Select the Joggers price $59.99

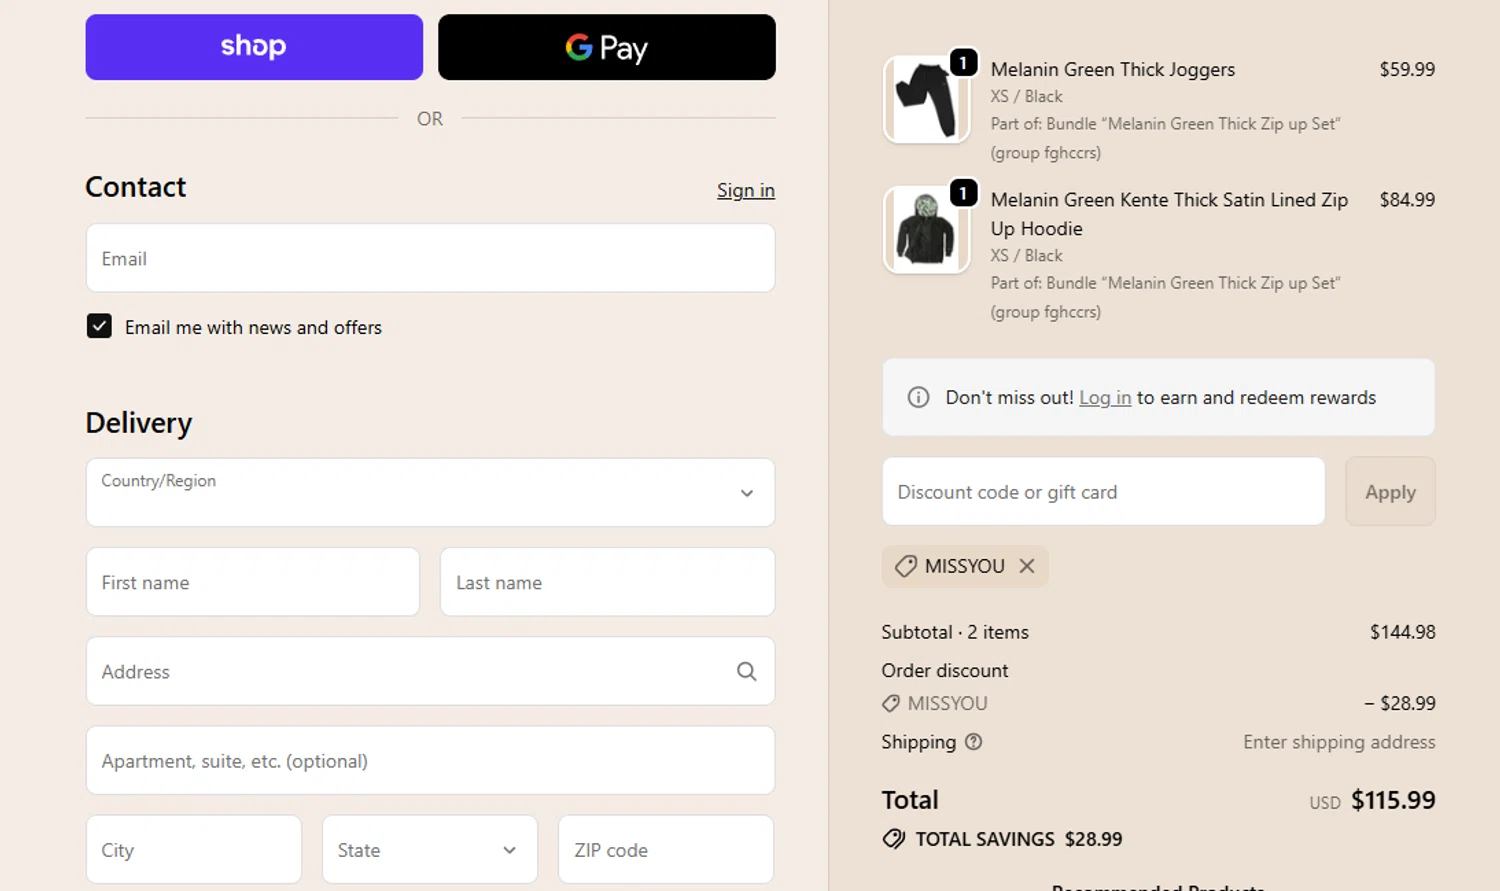tap(1407, 69)
